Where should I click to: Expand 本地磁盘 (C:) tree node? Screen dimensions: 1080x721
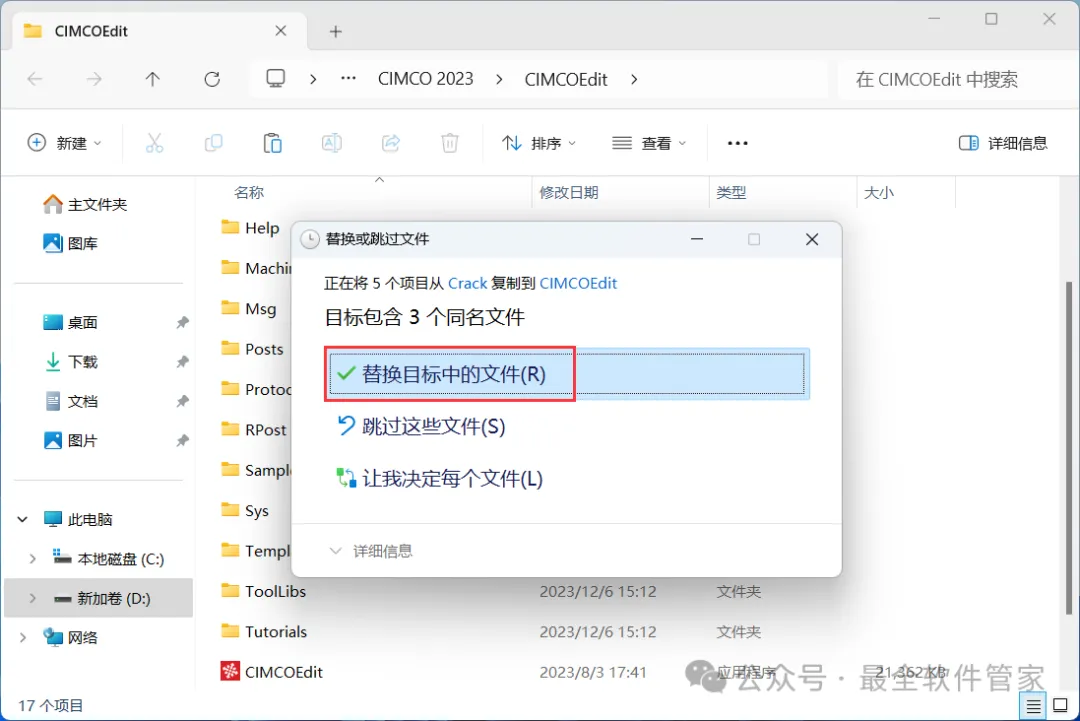(x=32, y=559)
